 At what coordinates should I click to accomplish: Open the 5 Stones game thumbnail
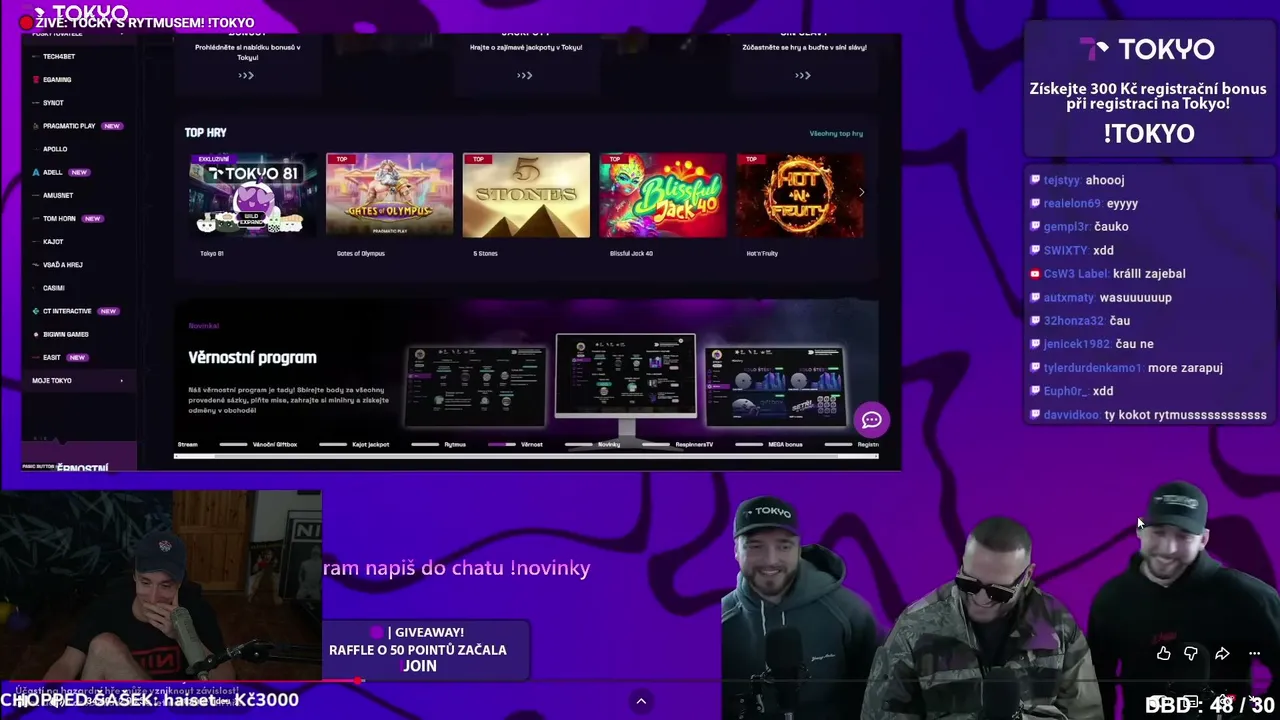click(x=526, y=195)
